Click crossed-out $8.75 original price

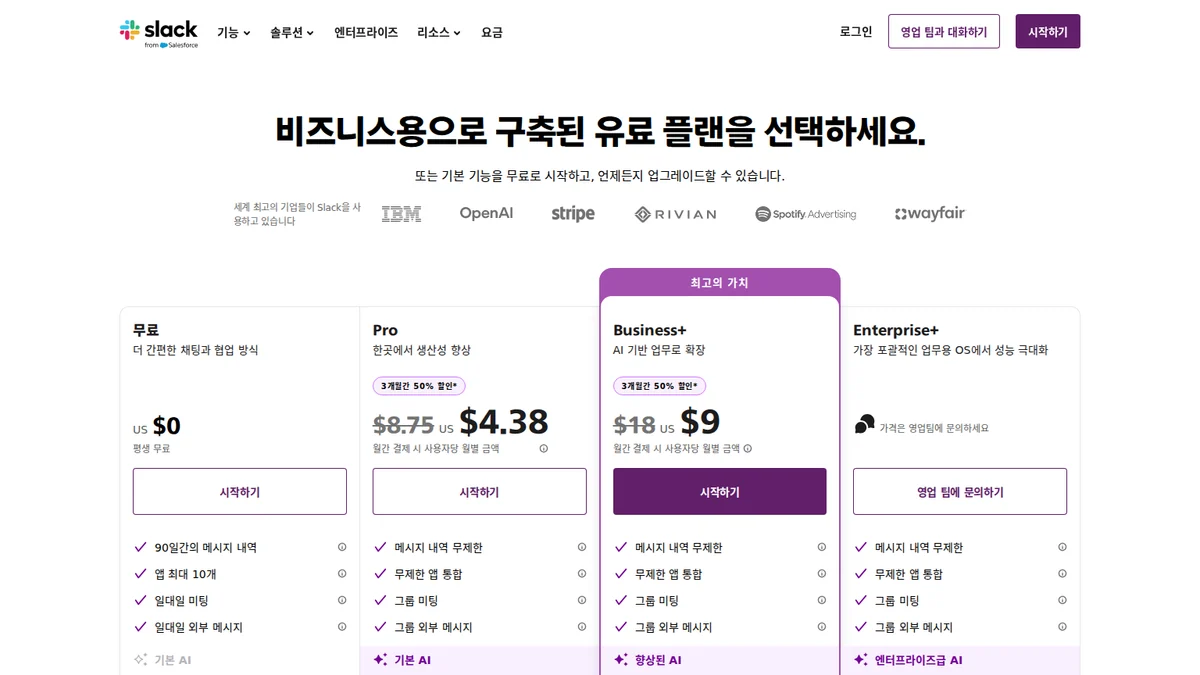403,425
